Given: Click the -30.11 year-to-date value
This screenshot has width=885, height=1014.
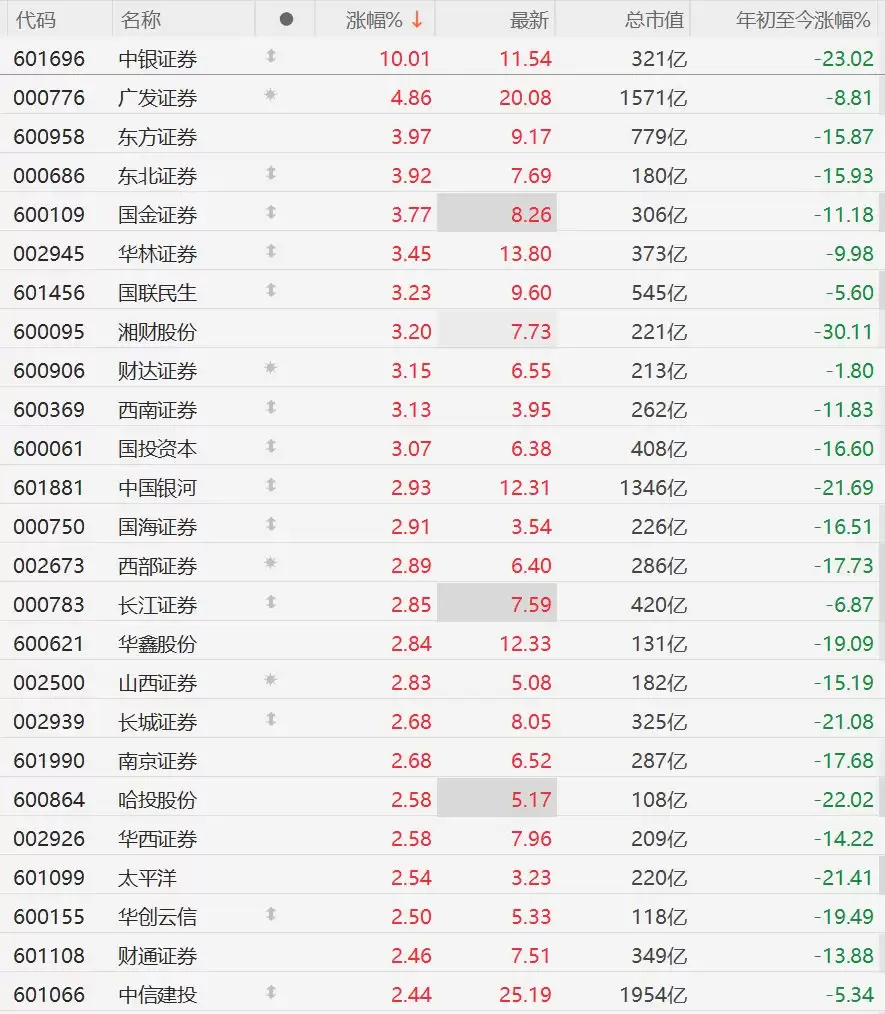Looking at the screenshot, I should point(843,332).
